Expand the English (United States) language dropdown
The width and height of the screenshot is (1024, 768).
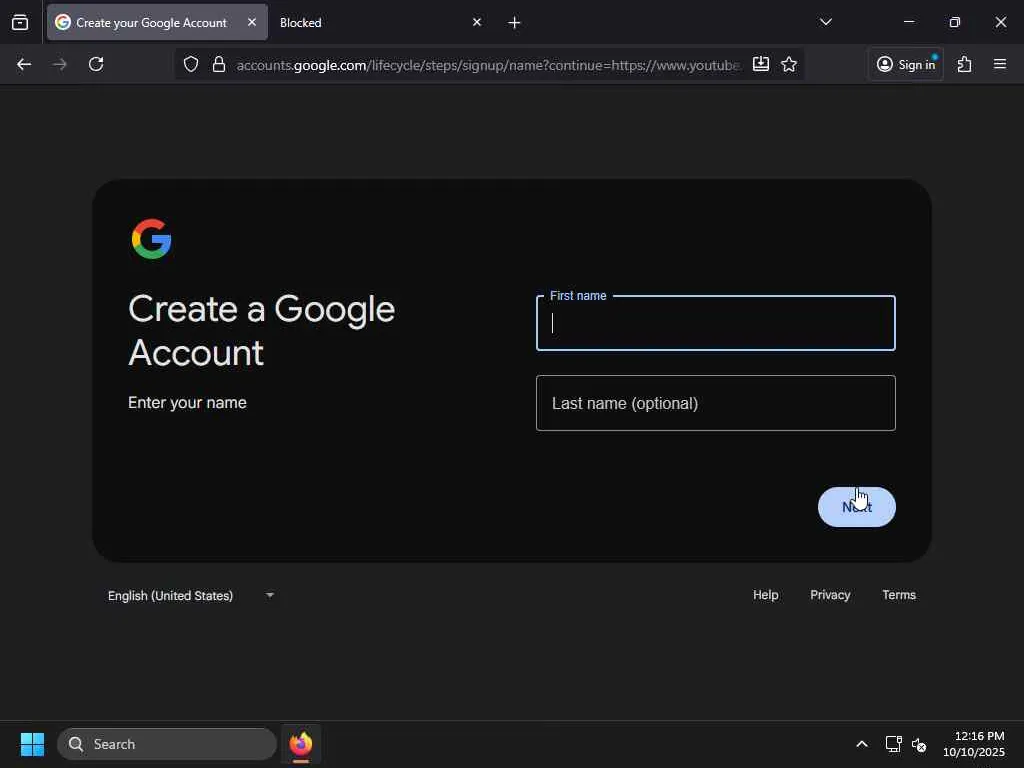tap(191, 596)
